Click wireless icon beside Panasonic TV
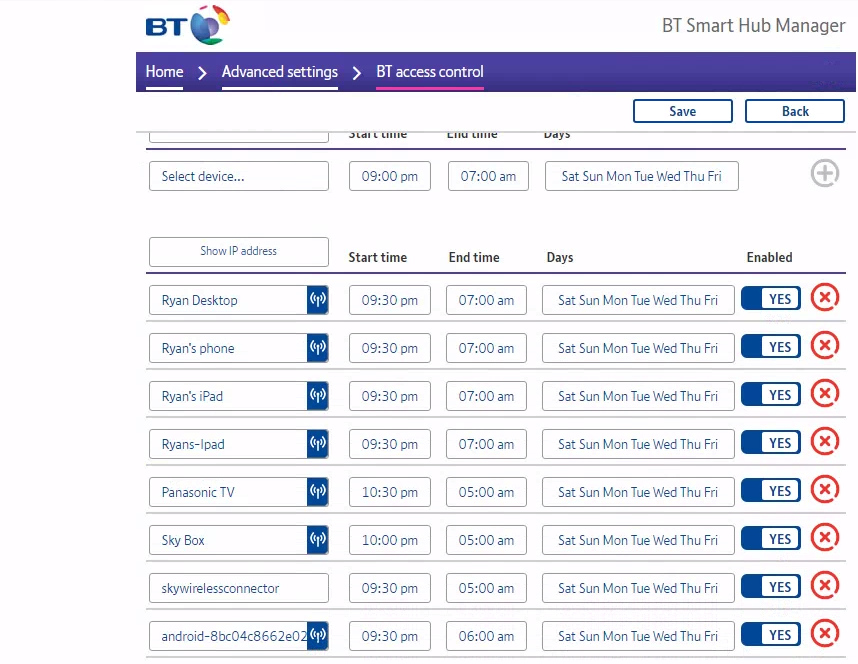 (317, 492)
